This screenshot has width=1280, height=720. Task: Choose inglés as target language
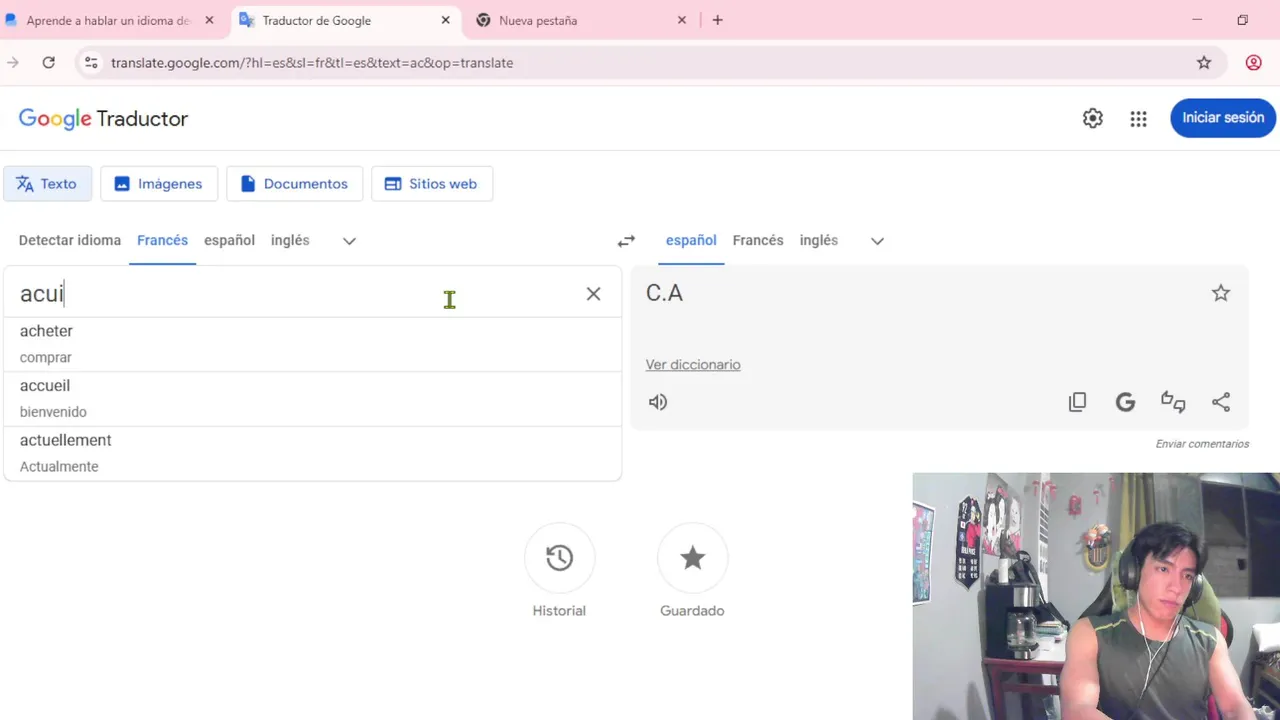(819, 240)
